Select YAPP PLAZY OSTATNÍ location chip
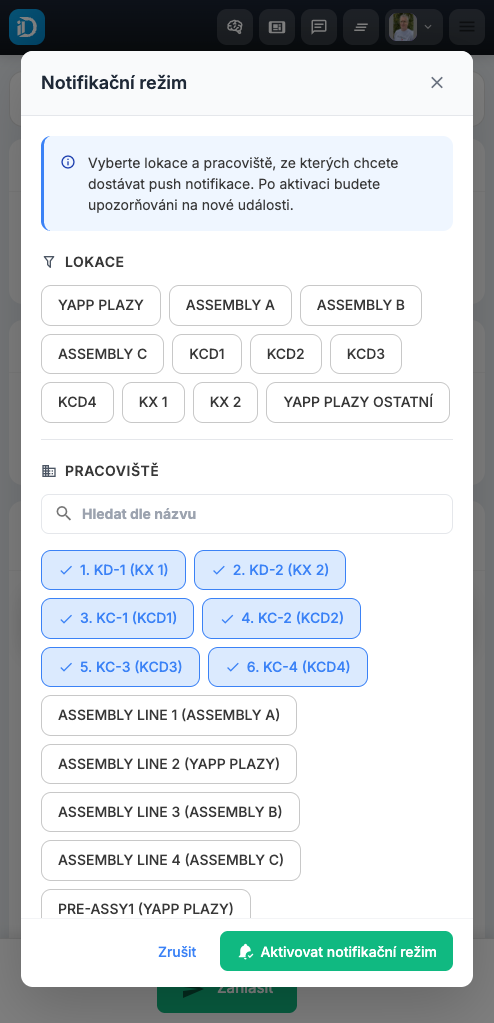 point(358,402)
